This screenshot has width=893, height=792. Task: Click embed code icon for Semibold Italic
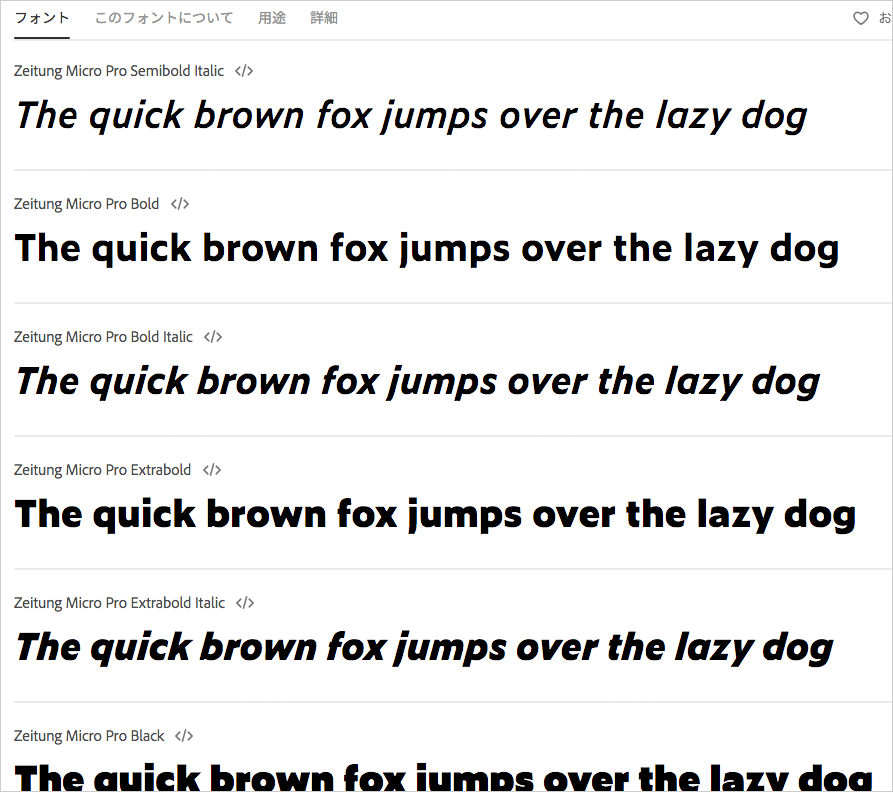pyautogui.click(x=244, y=71)
